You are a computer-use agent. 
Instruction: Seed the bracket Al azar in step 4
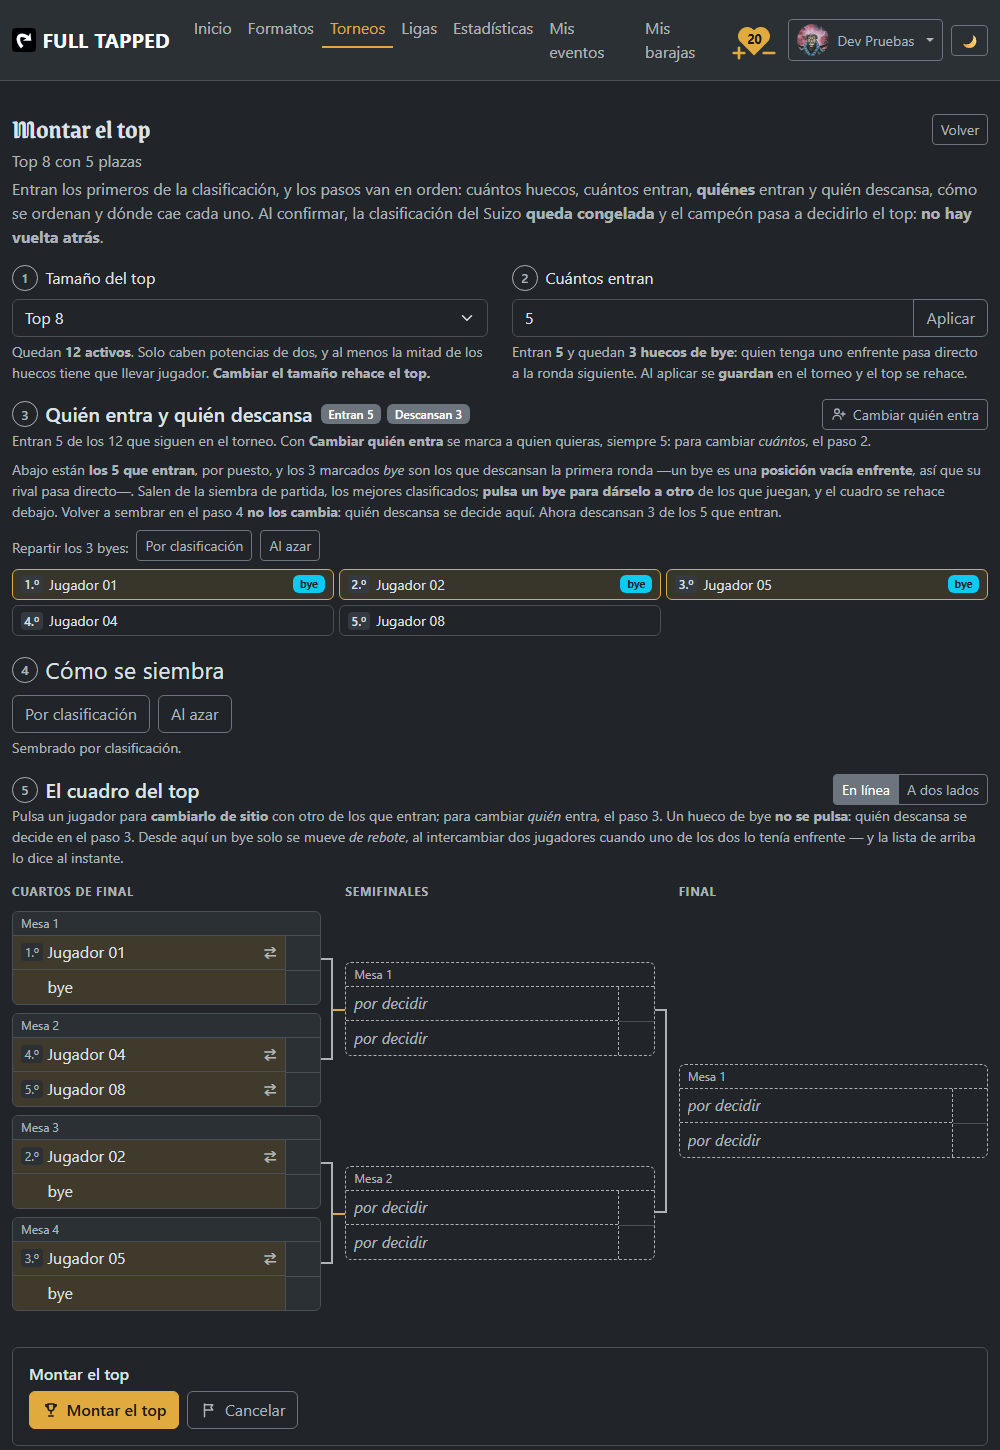coord(195,714)
